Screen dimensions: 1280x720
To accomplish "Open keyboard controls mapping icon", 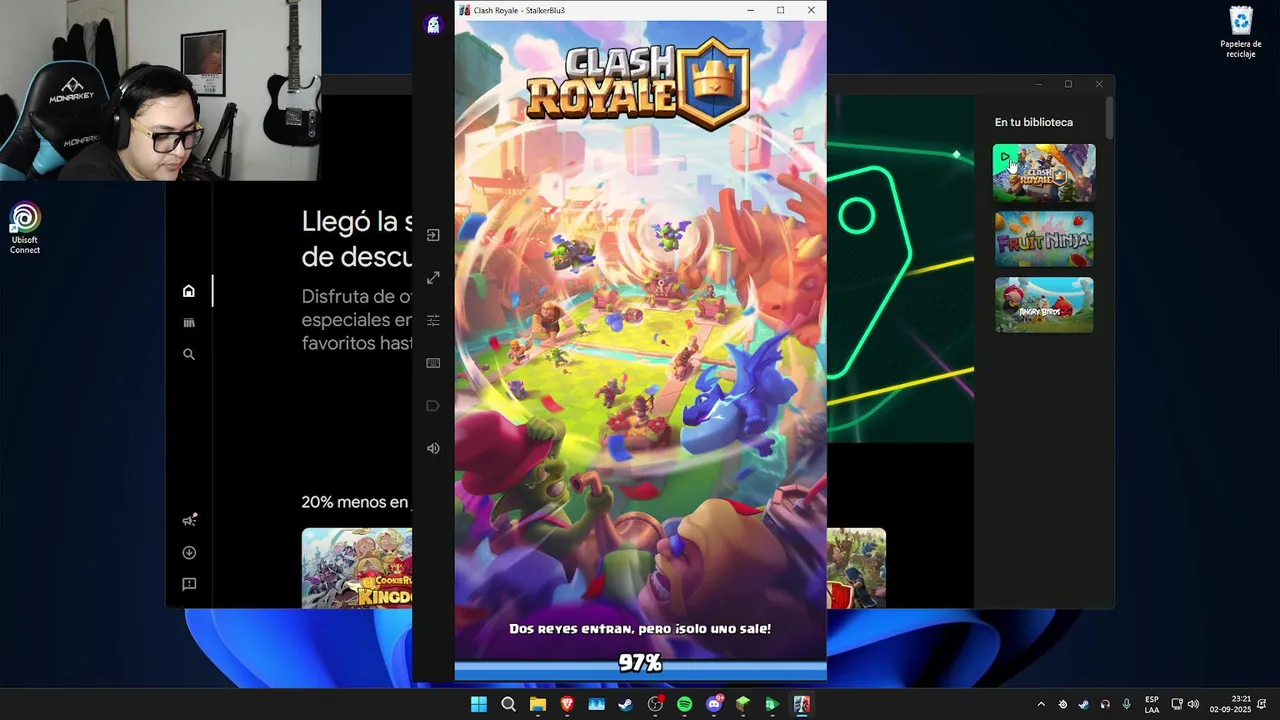I will [433, 363].
